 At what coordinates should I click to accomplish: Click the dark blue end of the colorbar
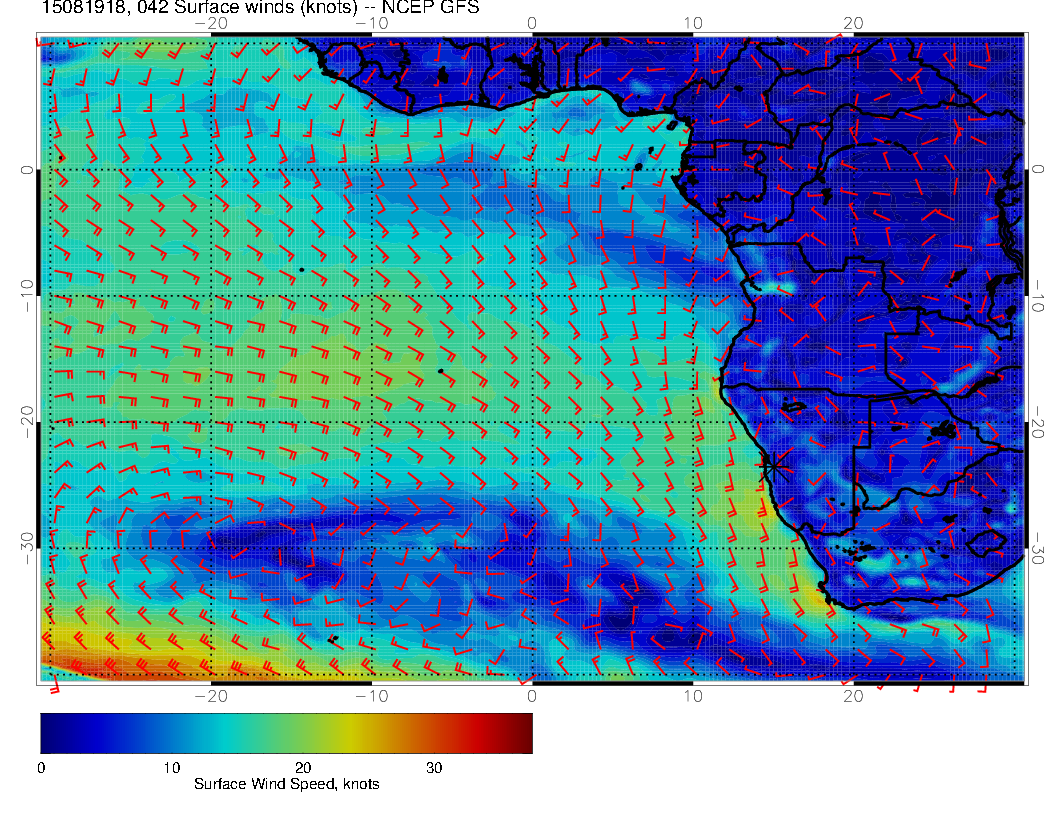point(50,732)
